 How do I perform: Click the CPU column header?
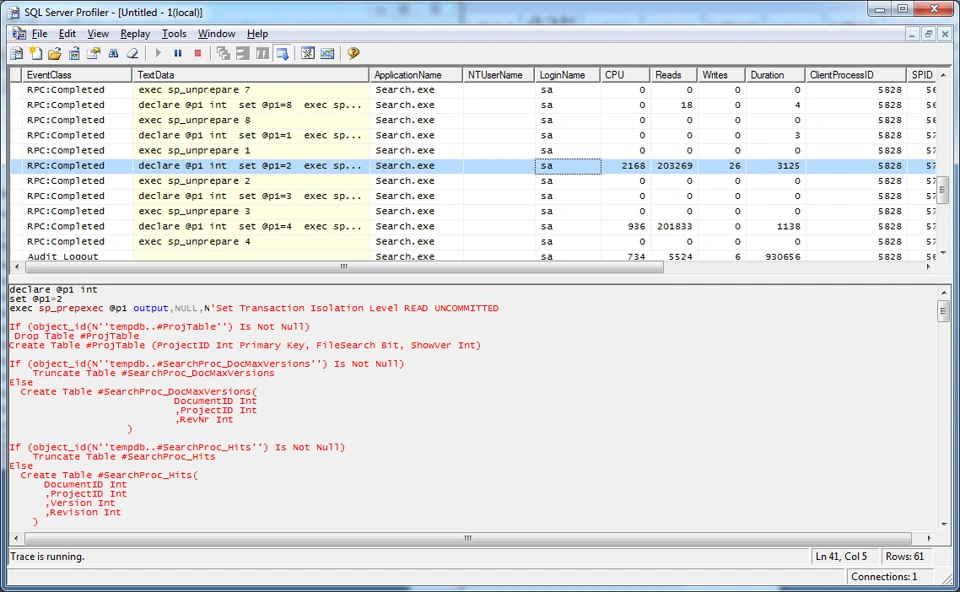click(624, 75)
